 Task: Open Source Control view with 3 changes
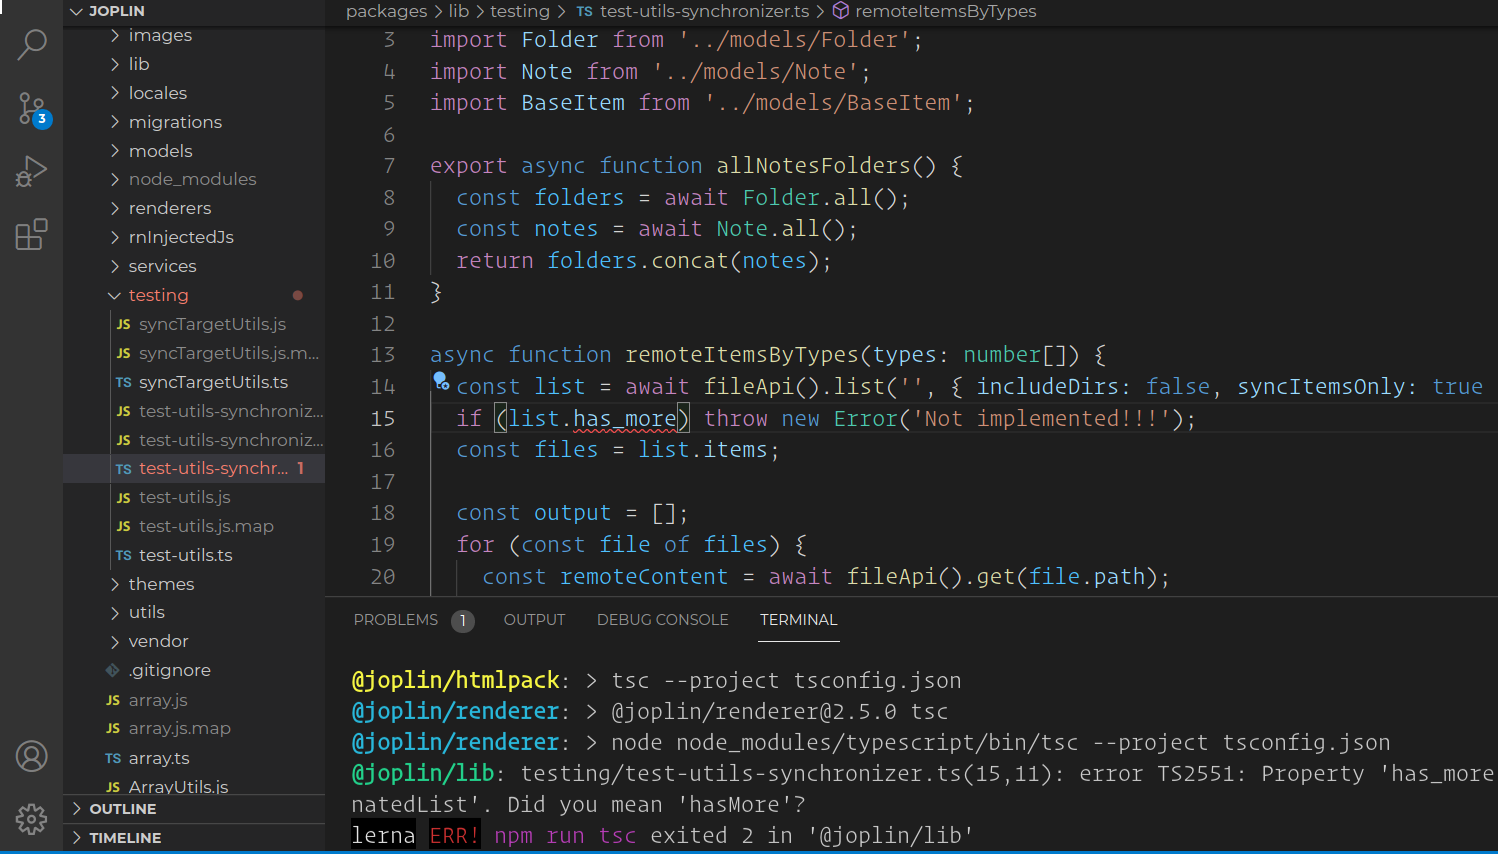click(x=32, y=108)
